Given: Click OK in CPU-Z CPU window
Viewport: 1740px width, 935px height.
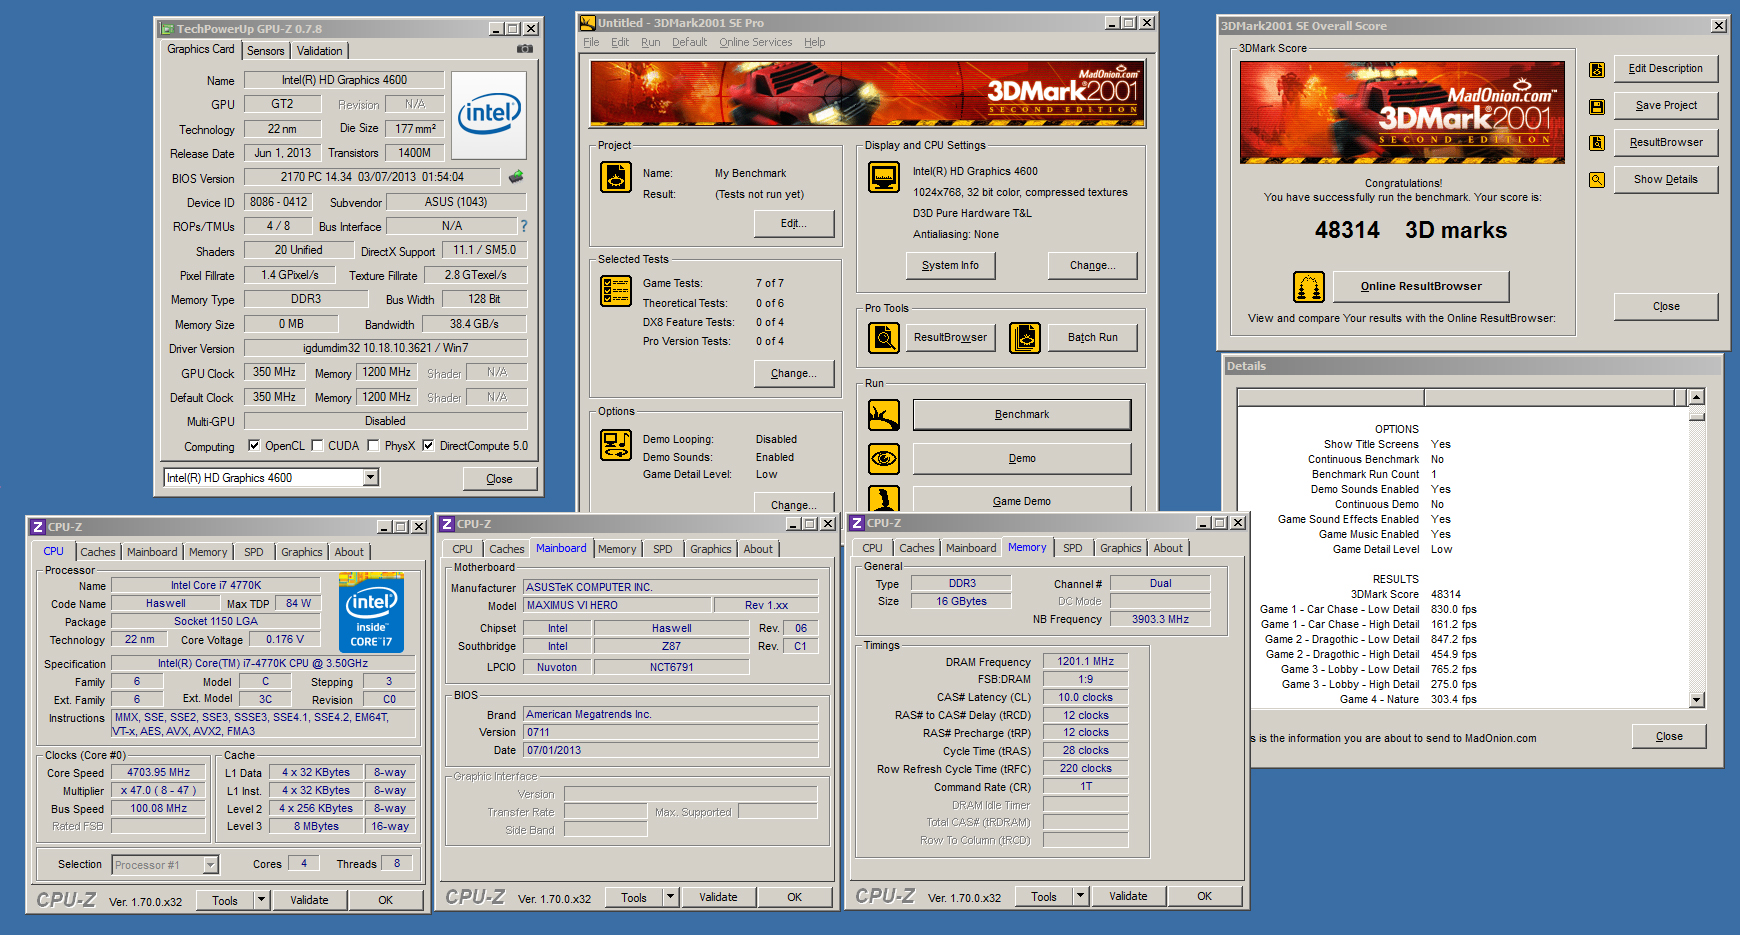Looking at the screenshot, I should click(386, 900).
